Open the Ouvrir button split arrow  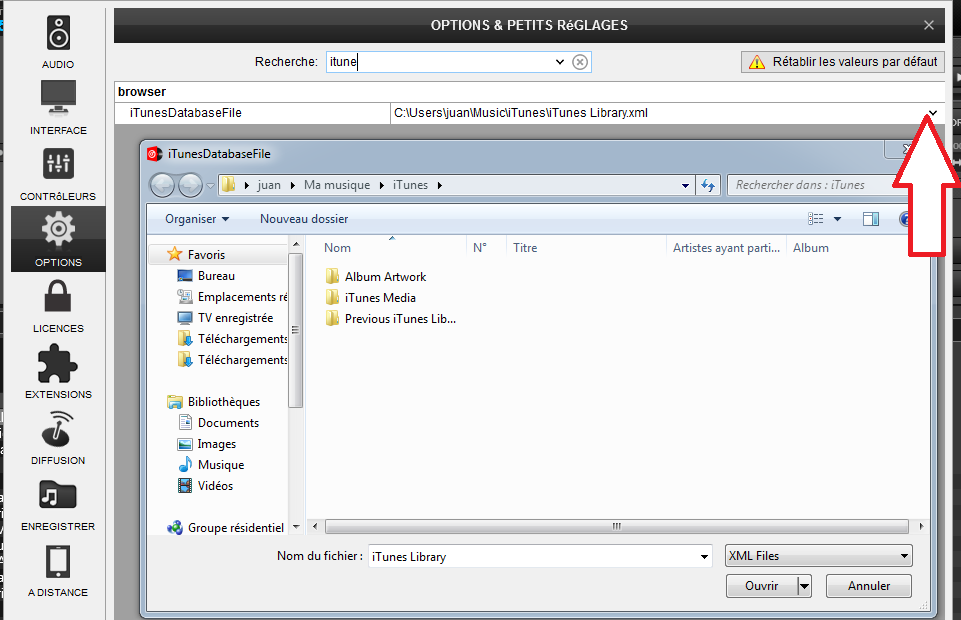(x=804, y=586)
